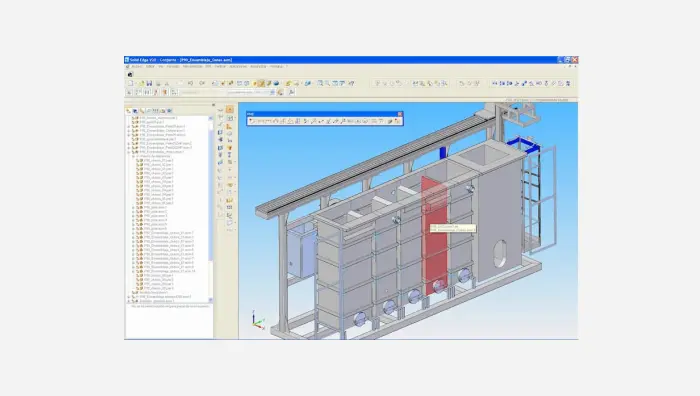Screen dimensions: 700x396
Task: Open the combo box in second toolbar row
Action: point(251,92)
